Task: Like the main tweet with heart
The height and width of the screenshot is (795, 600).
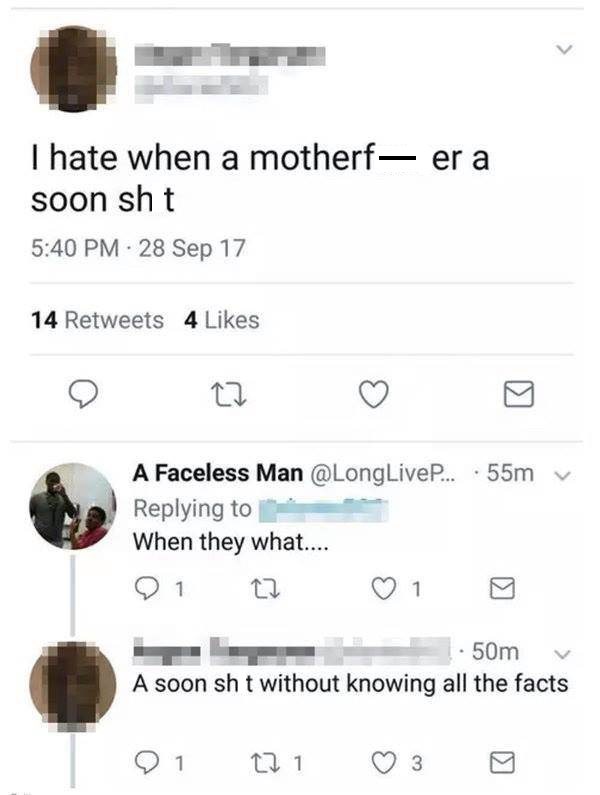Action: coord(372,397)
